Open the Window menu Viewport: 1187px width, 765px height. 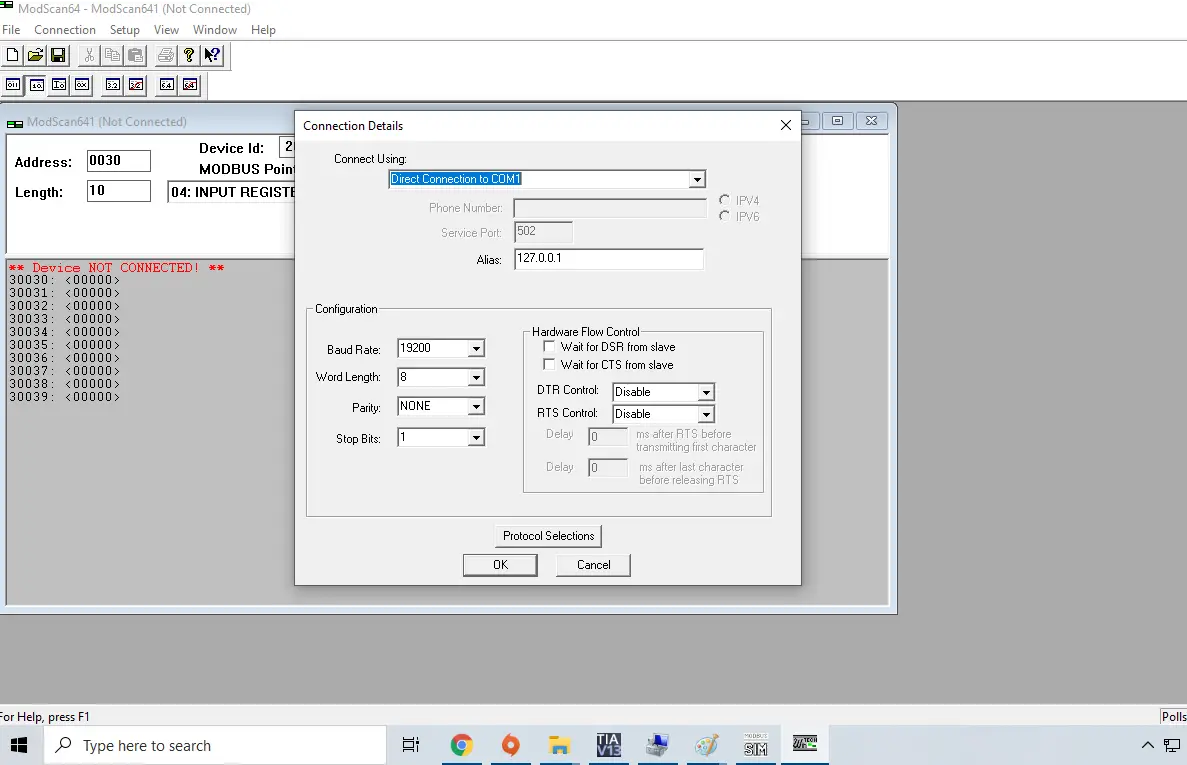click(x=215, y=30)
